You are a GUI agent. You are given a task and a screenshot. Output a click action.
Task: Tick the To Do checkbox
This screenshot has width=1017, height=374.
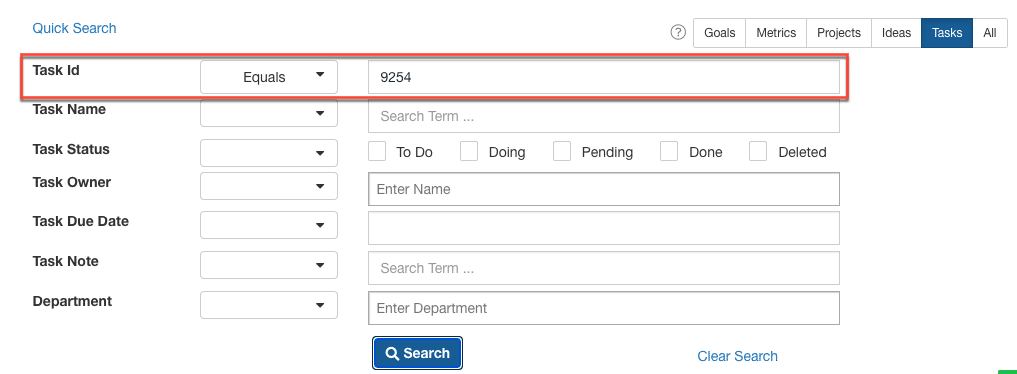tap(377, 152)
